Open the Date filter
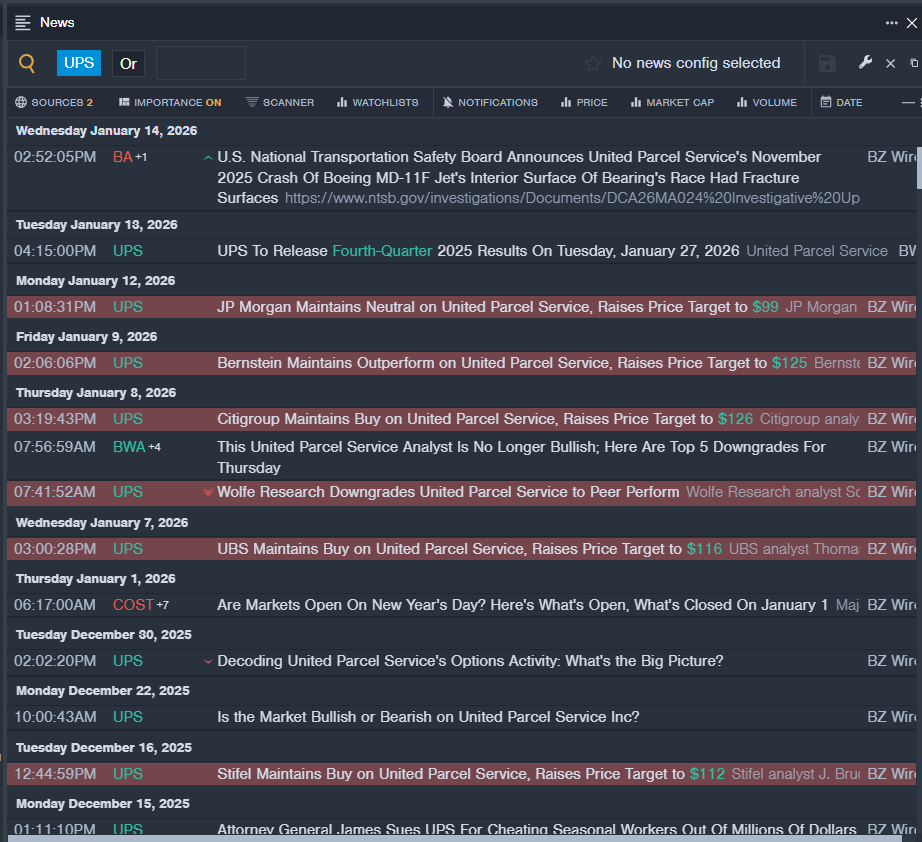This screenshot has width=922, height=842. 841,102
